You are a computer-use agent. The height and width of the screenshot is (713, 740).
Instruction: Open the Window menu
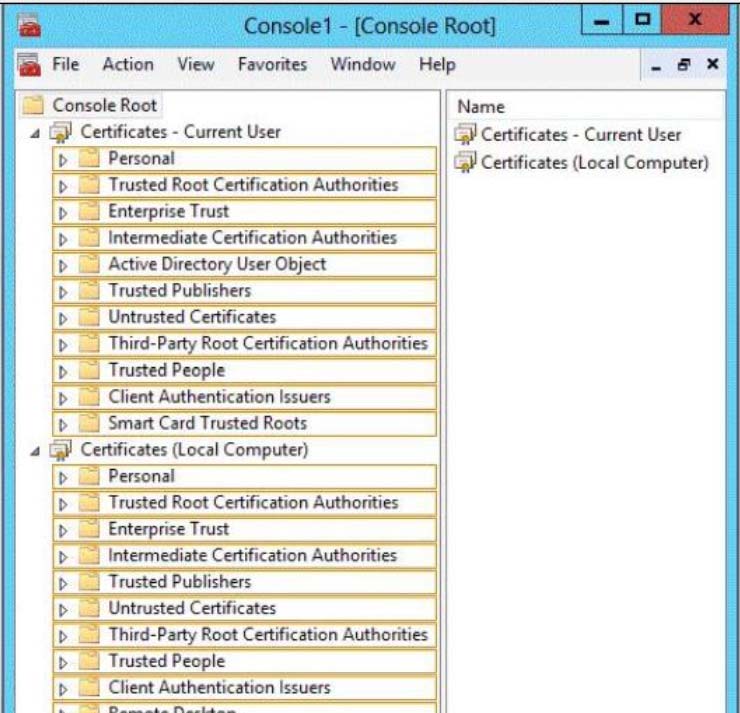[x=363, y=64]
